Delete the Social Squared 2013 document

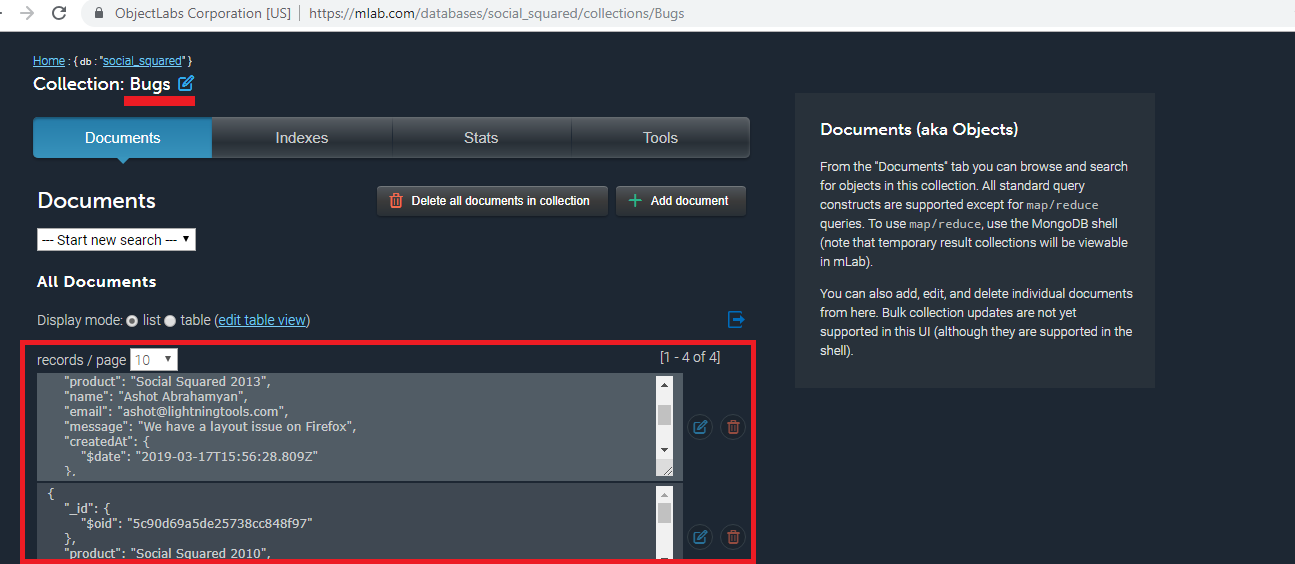[x=733, y=427]
